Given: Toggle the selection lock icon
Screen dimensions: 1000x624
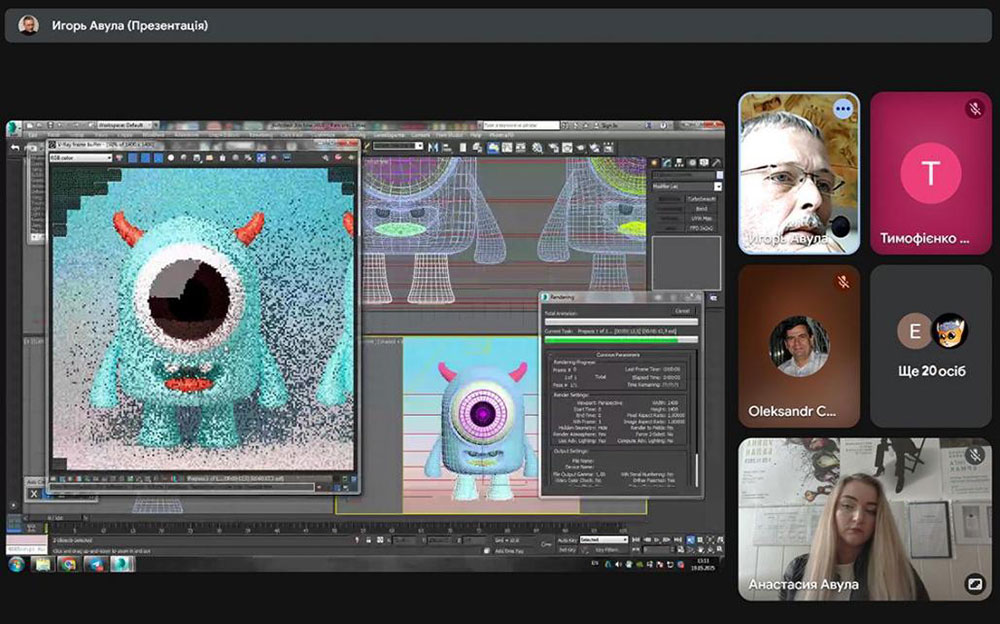Looking at the screenshot, I should tap(369, 540).
